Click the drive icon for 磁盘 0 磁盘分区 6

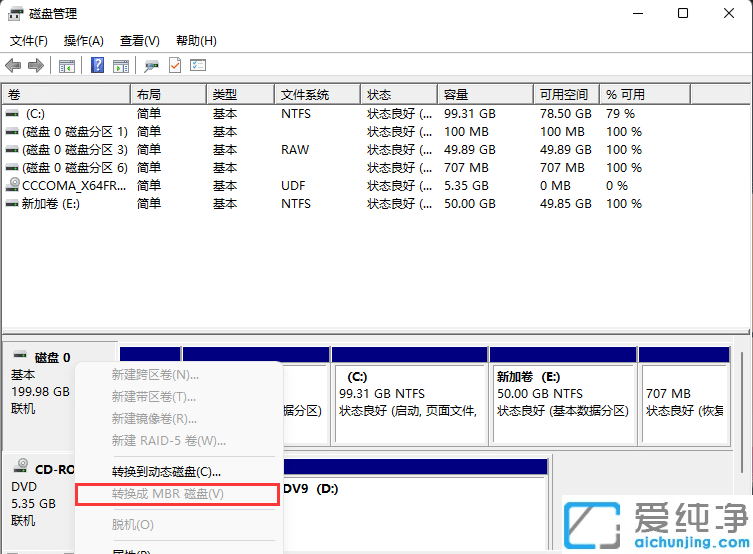(x=12, y=168)
